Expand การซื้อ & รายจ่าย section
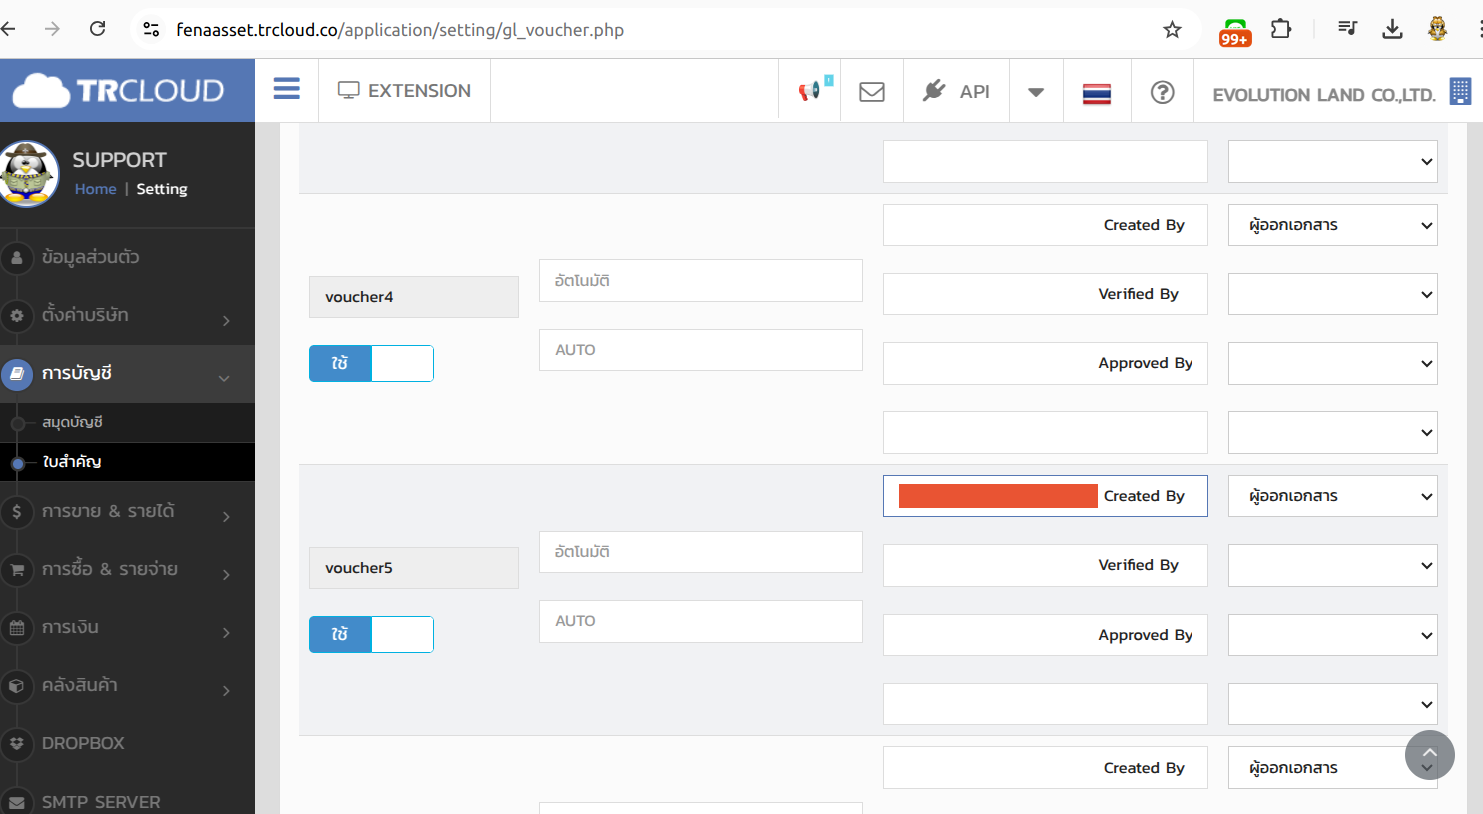Image resolution: width=1483 pixels, height=814 pixels. point(127,570)
